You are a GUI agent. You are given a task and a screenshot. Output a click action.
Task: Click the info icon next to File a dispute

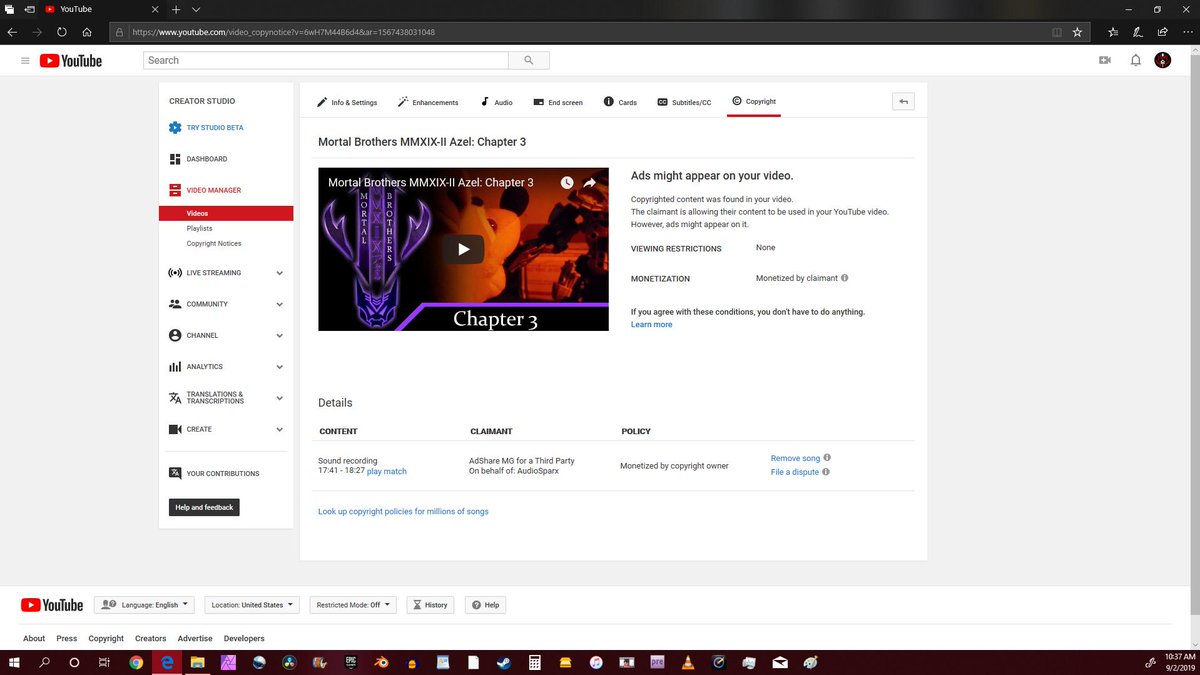coord(825,472)
